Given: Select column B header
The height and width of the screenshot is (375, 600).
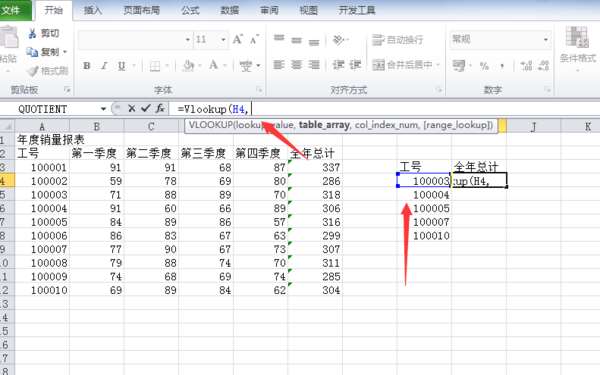Looking at the screenshot, I should [96, 126].
